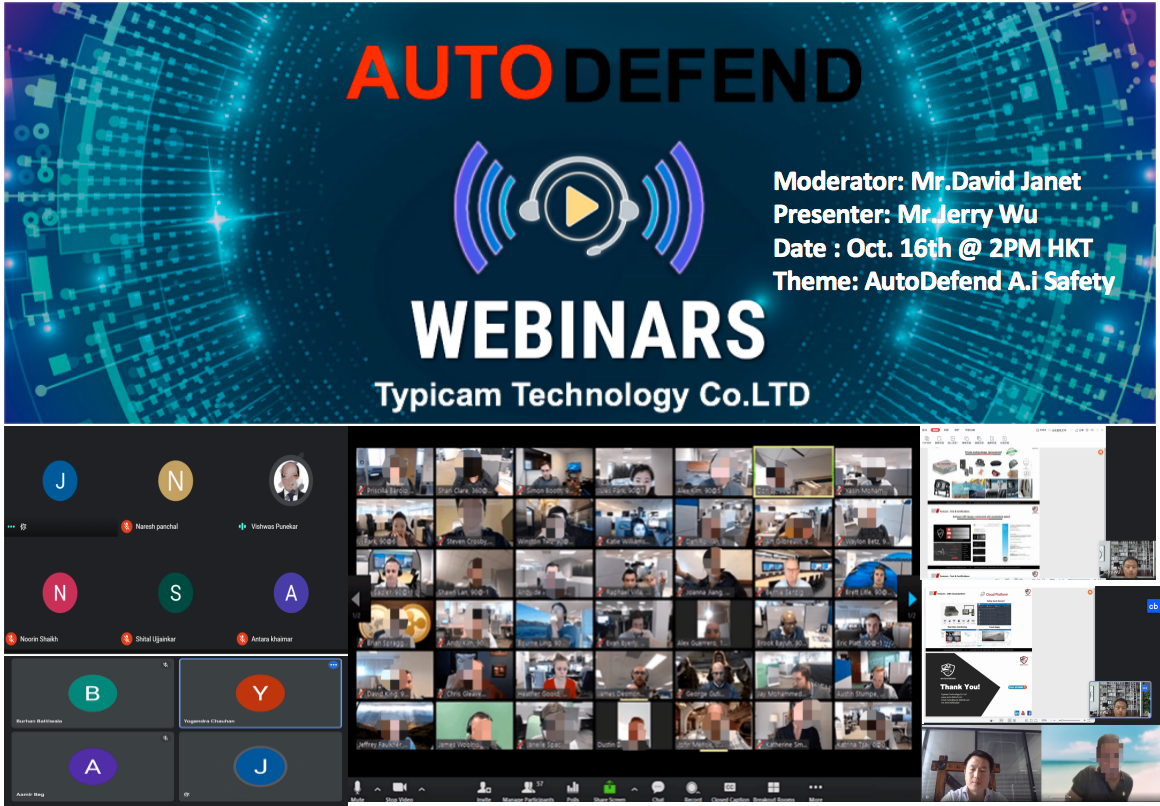Enable Closed Caption in Zoom toolbar

729,790
